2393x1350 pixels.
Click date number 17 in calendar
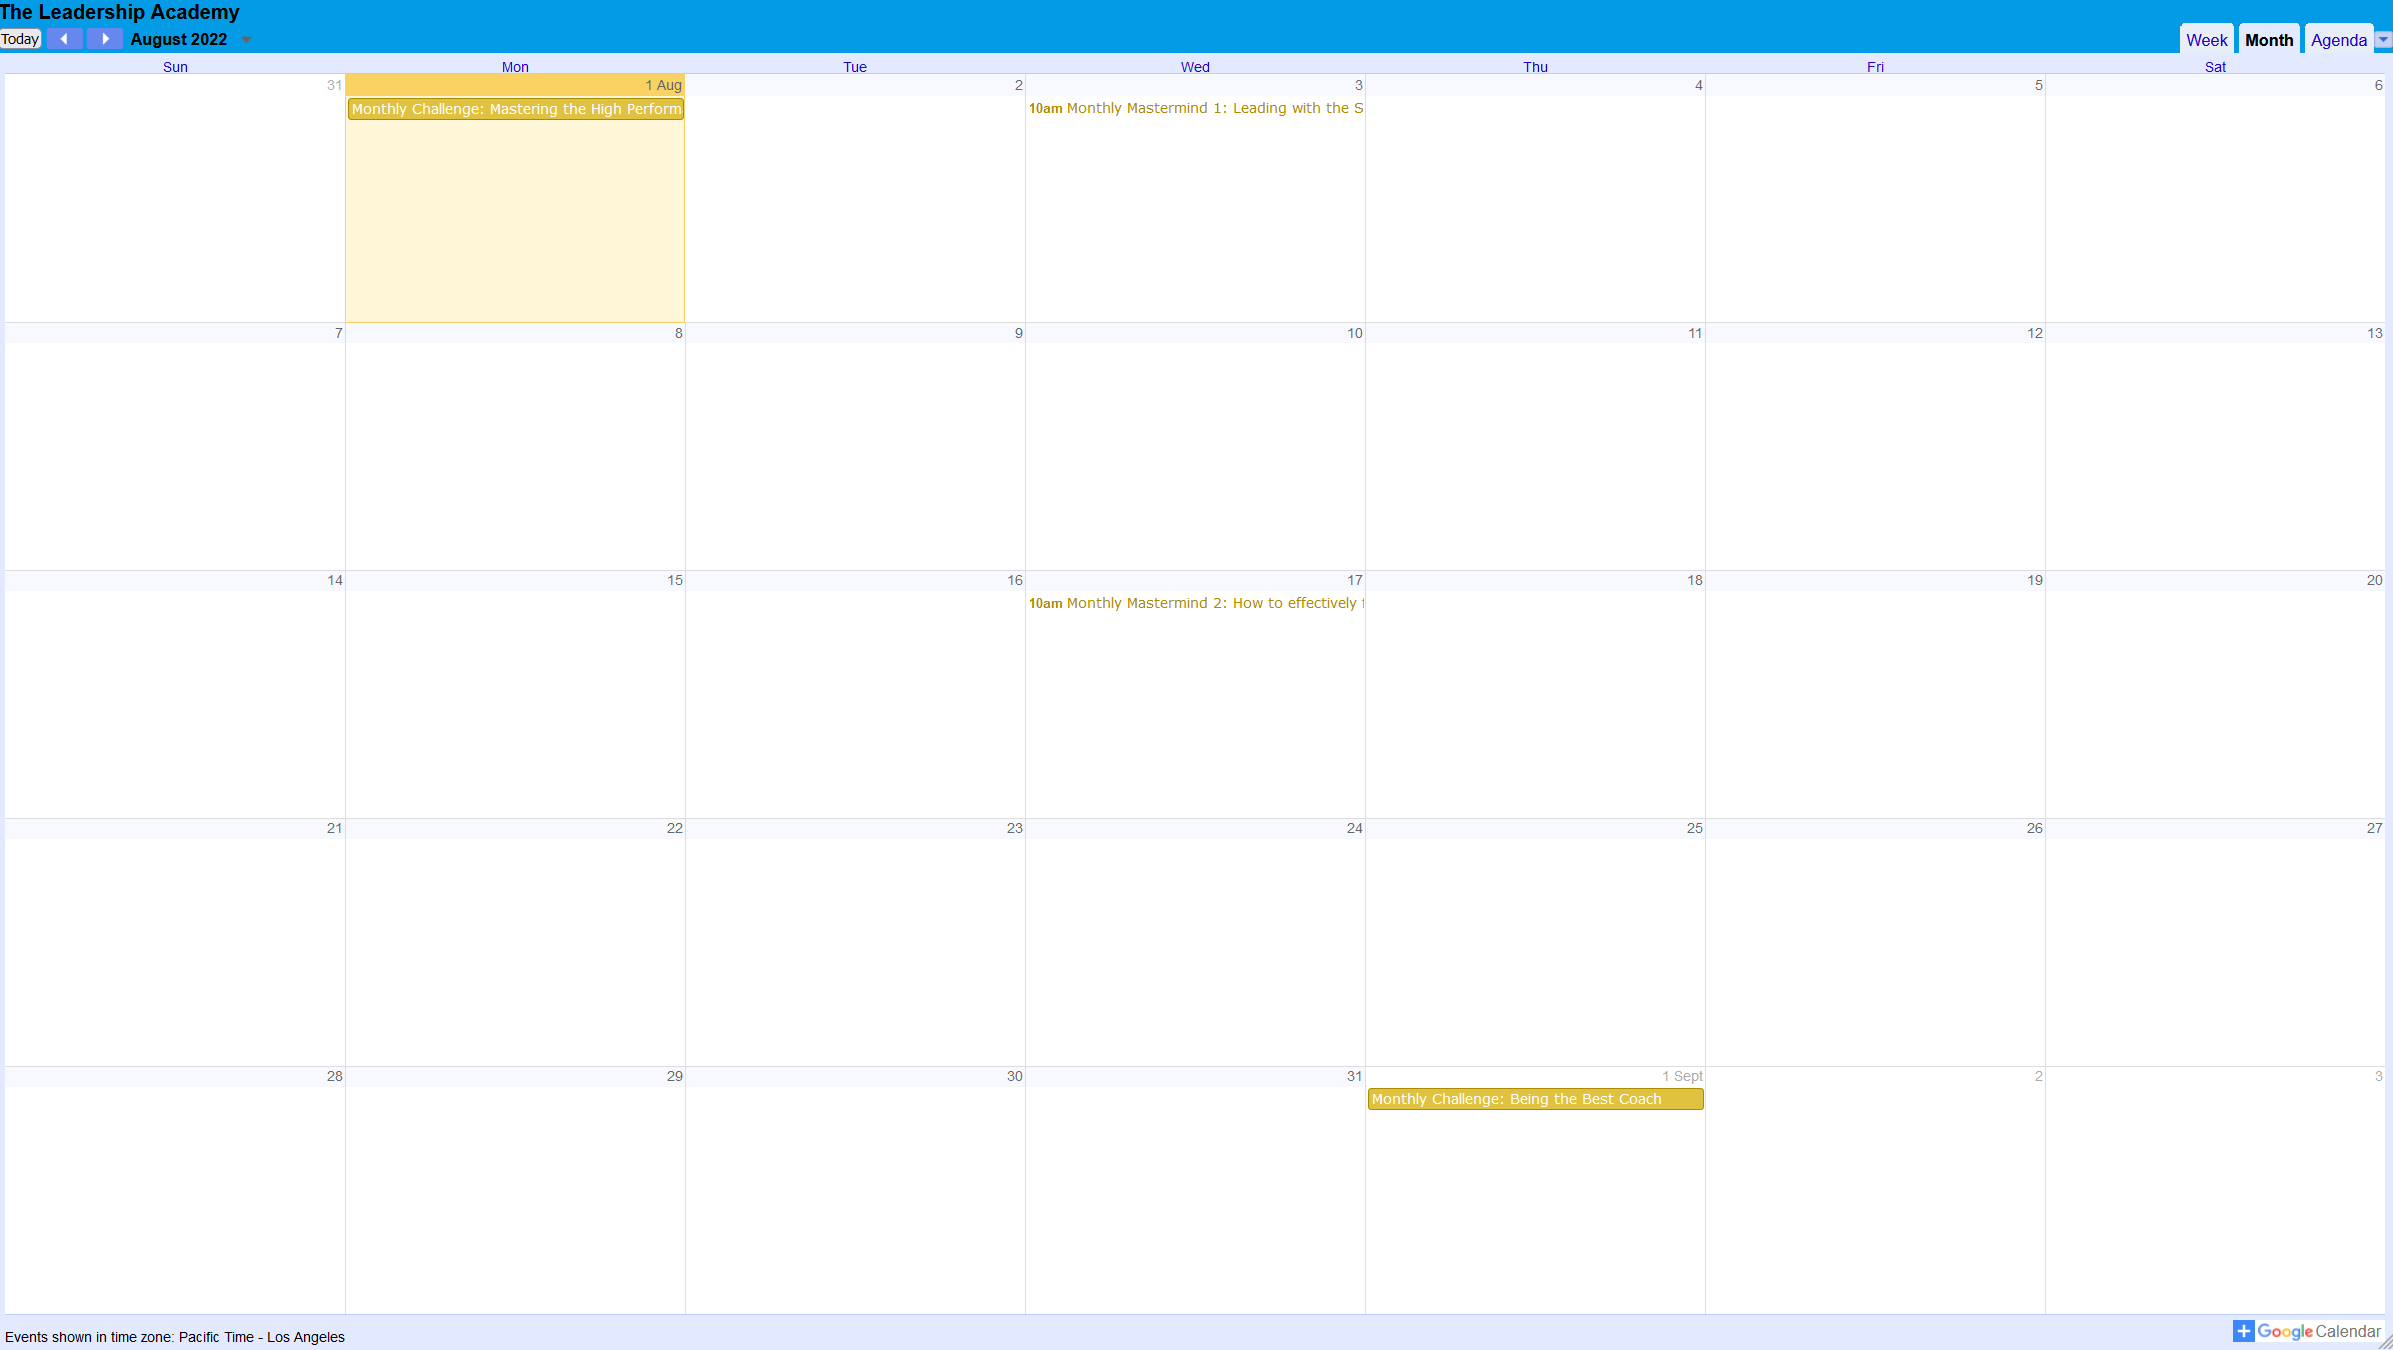point(1354,580)
